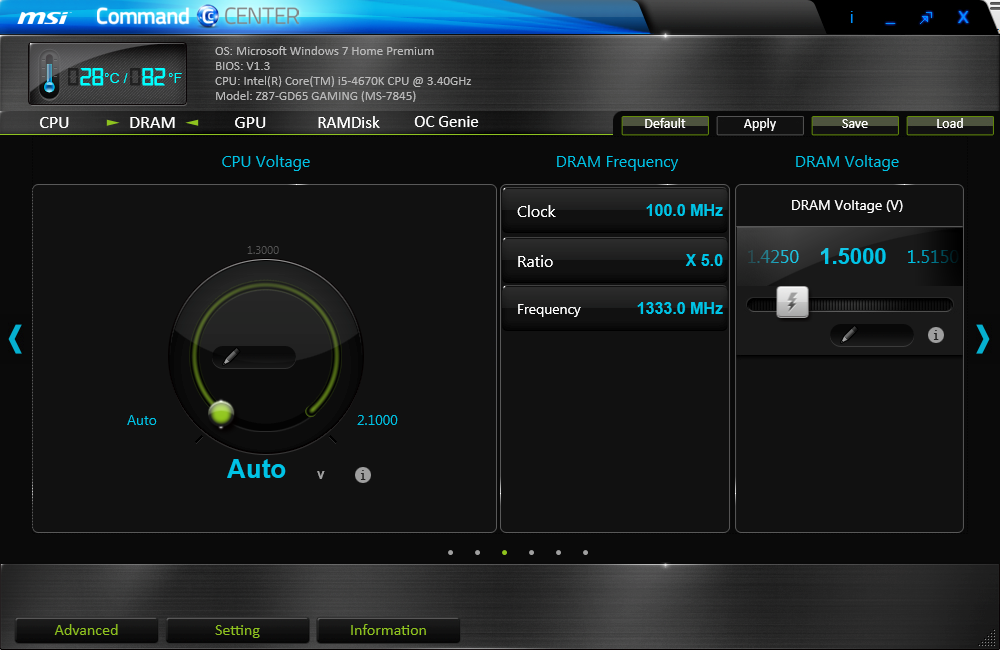Open the Advanced panel

(x=86, y=630)
